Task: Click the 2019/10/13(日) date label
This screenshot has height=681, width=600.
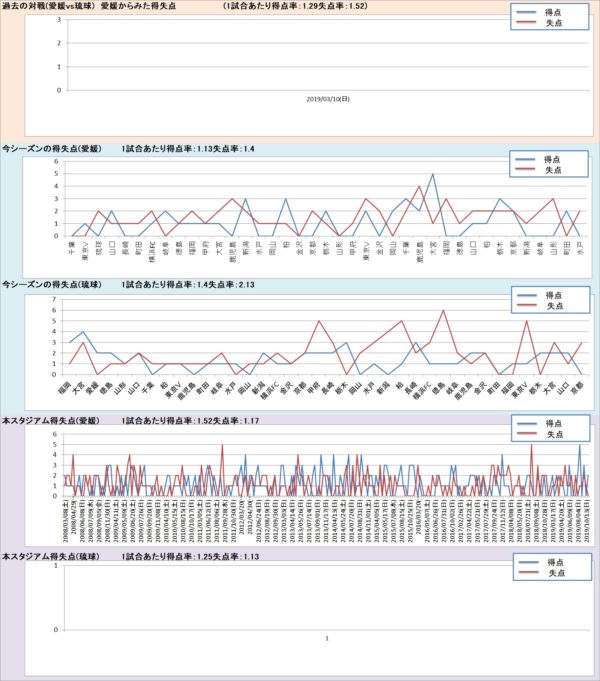Action: pyautogui.click(x=587, y=521)
